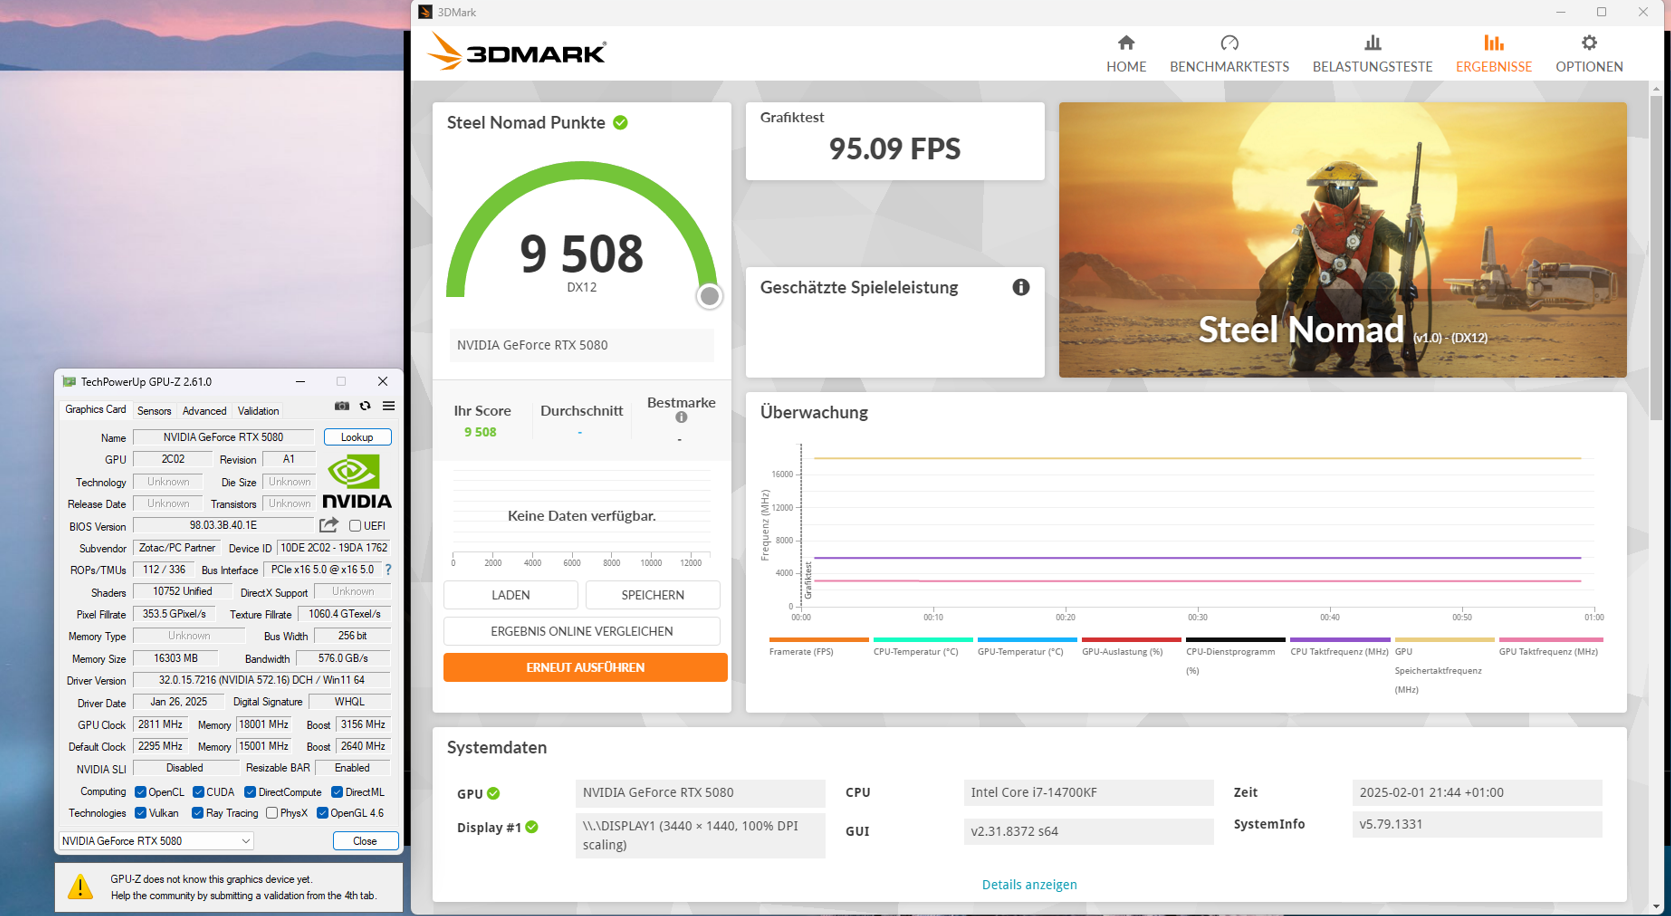
Task: Toggle the Vulkan checkbox
Action: tap(140, 813)
